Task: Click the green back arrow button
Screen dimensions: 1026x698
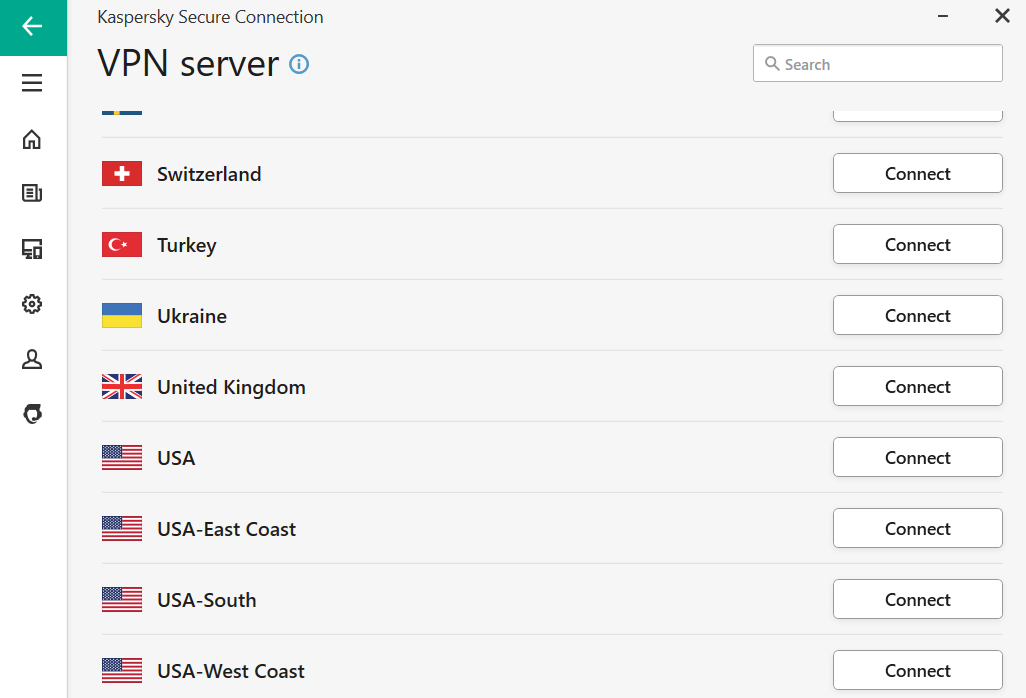Action: coord(32,27)
